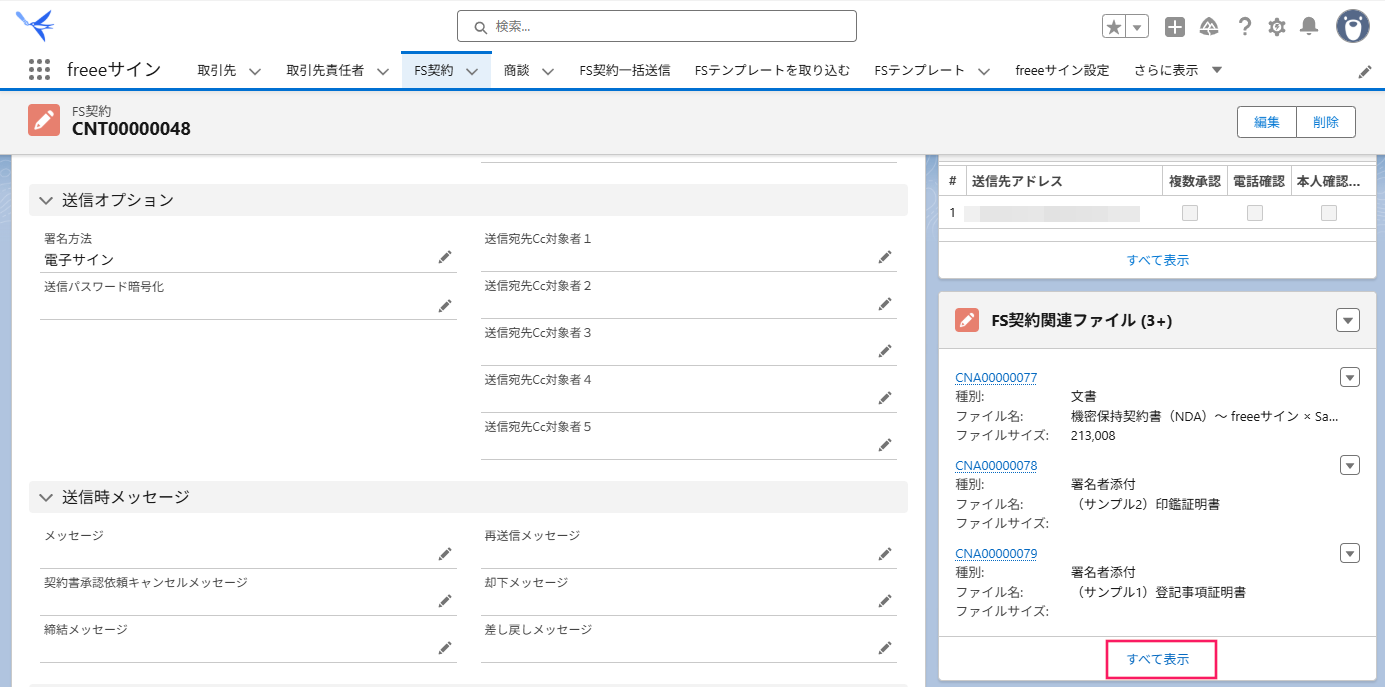The width and height of the screenshot is (1385, 687).
Task: Go to the 取引先責任者 tab
Action: tap(325, 70)
